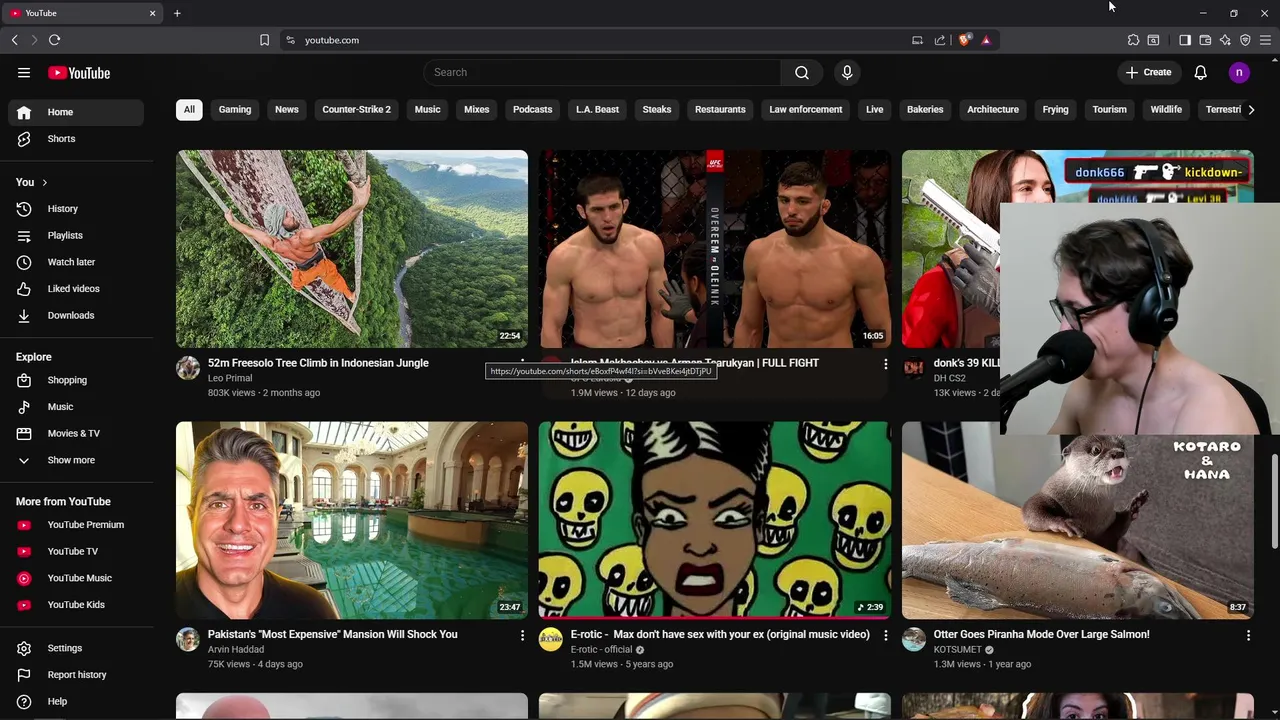
Task: Select the News filter chip
Action: pos(287,110)
